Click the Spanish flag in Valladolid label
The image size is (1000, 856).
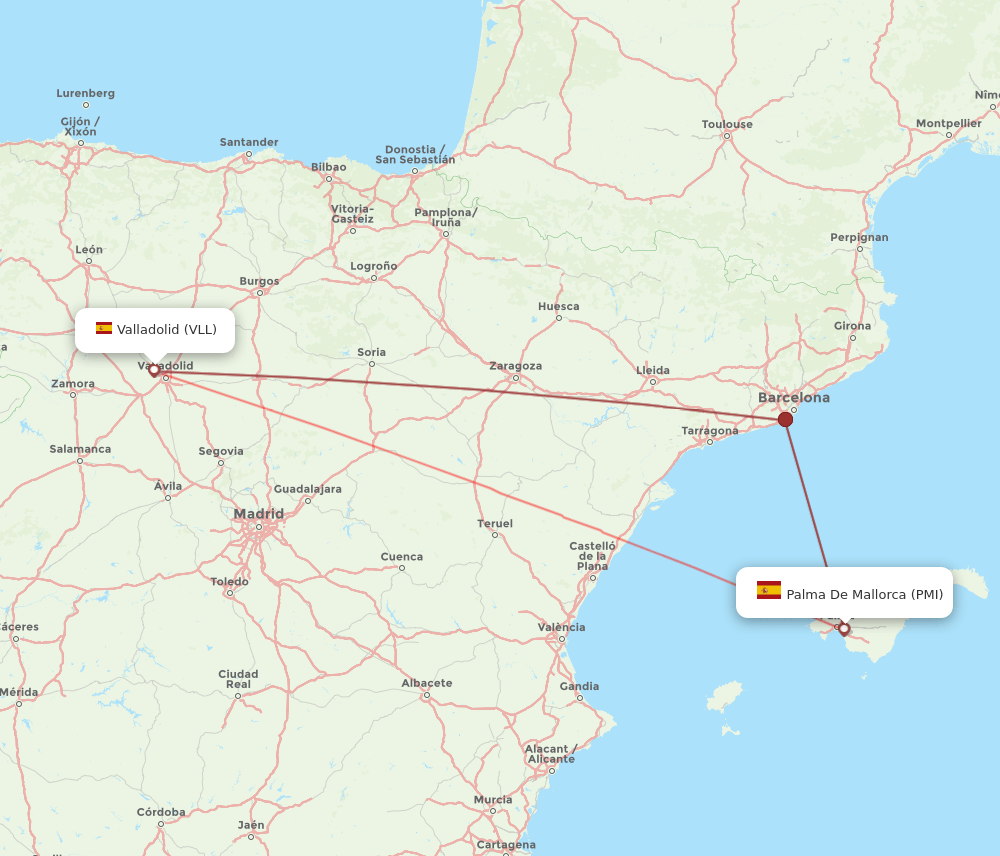pos(104,328)
